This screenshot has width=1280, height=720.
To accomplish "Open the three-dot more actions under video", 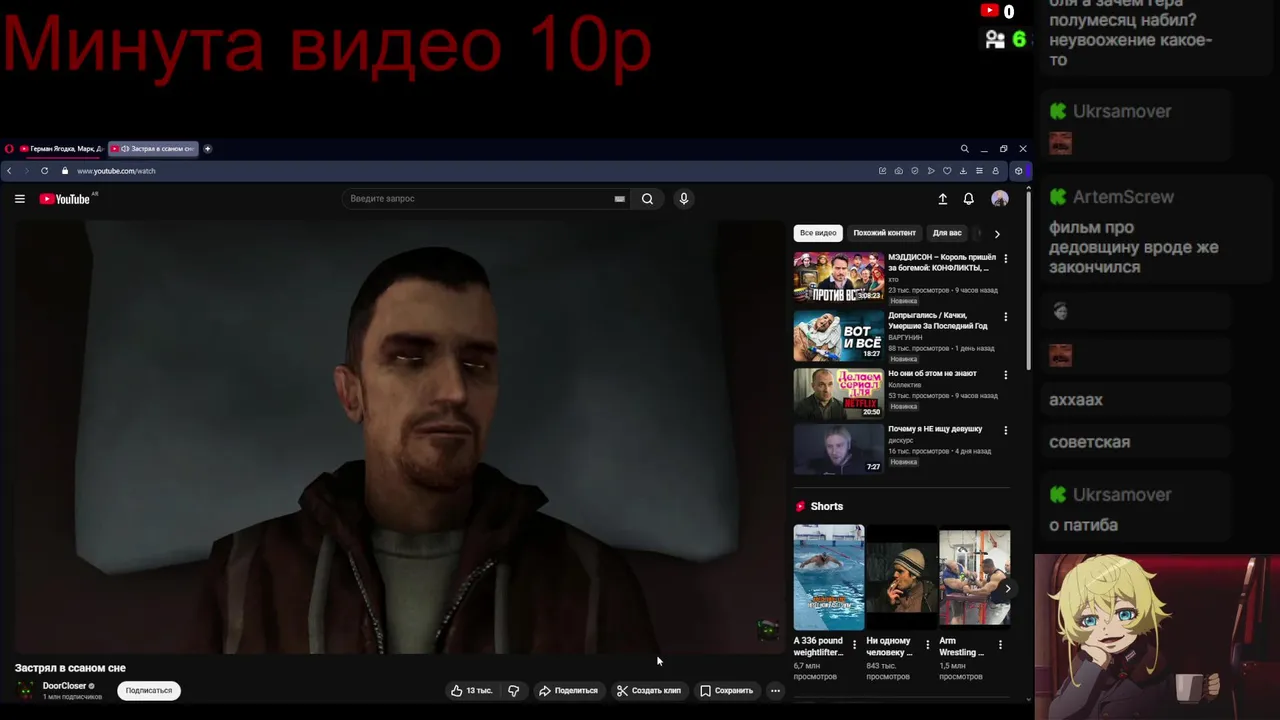I will click(x=775, y=690).
